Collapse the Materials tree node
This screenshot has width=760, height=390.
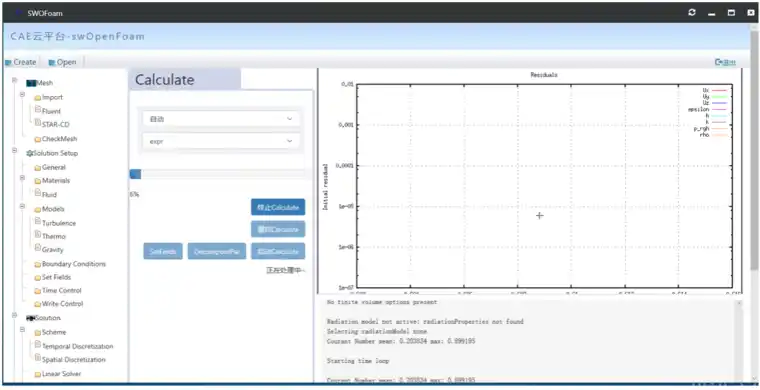(x=22, y=178)
